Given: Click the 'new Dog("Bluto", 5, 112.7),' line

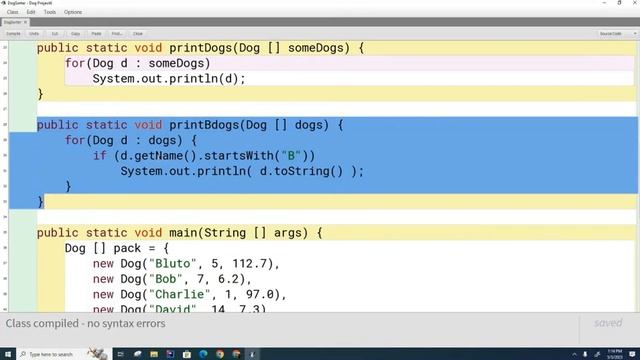Looking at the screenshot, I should tap(186, 264).
